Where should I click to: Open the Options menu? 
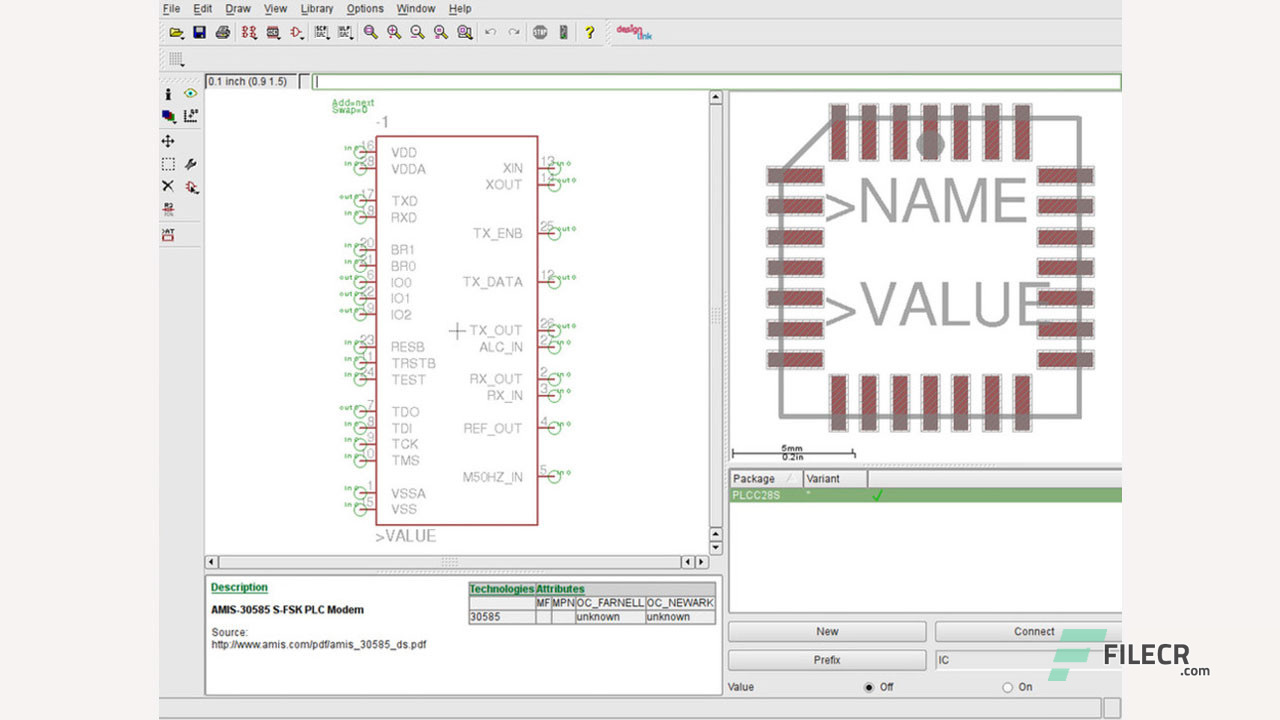click(365, 9)
